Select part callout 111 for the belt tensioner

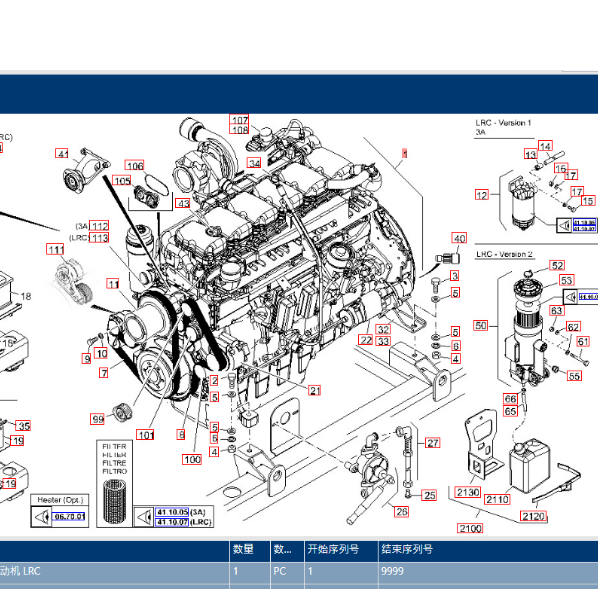coord(55,249)
